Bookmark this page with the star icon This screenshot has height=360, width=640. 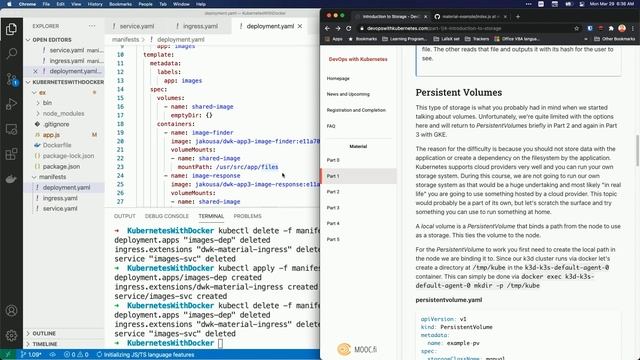point(576,29)
